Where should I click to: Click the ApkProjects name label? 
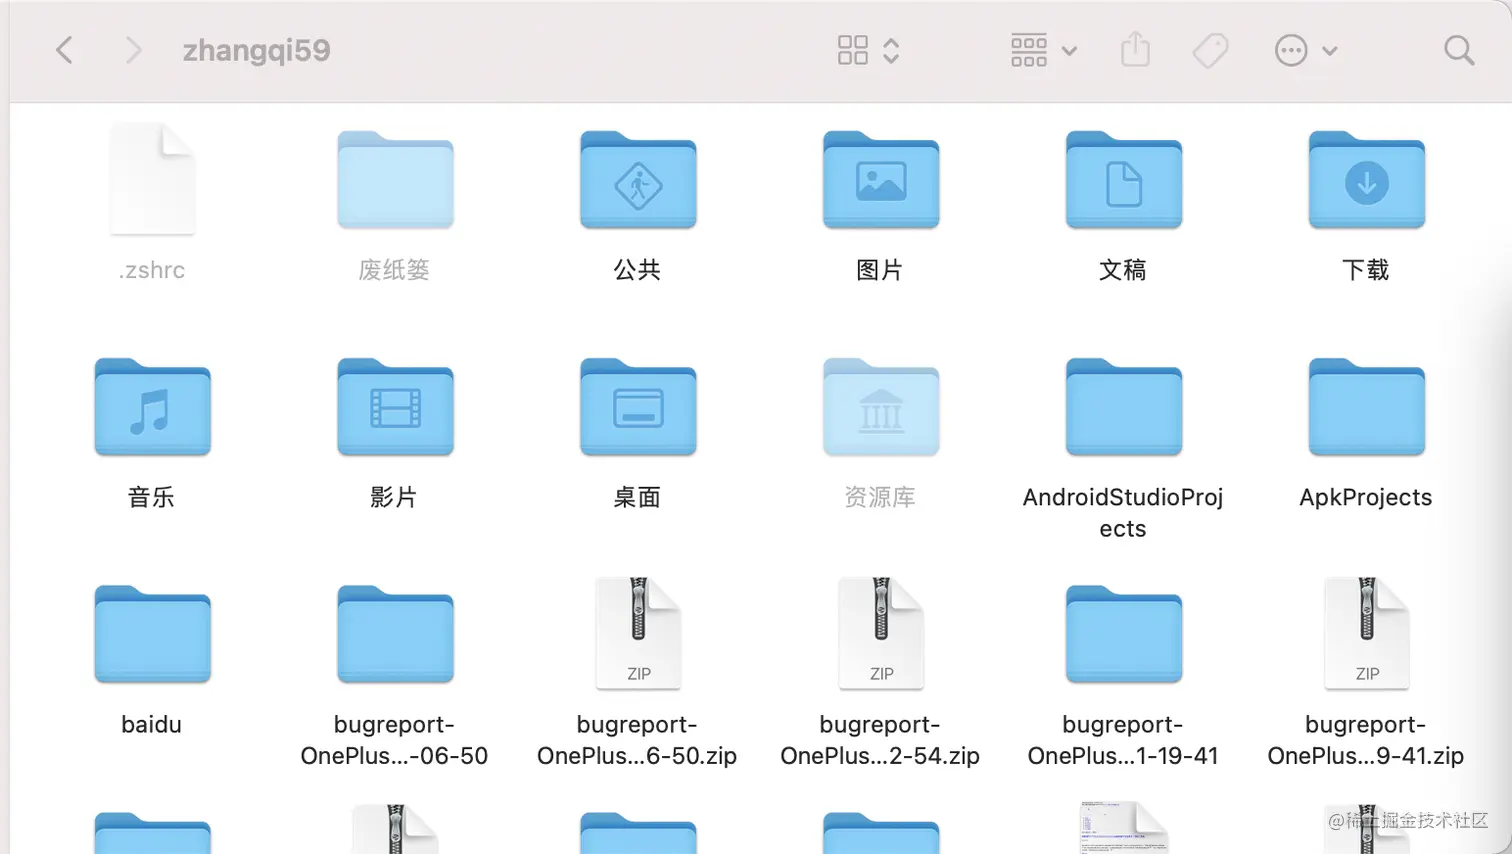1366,498
